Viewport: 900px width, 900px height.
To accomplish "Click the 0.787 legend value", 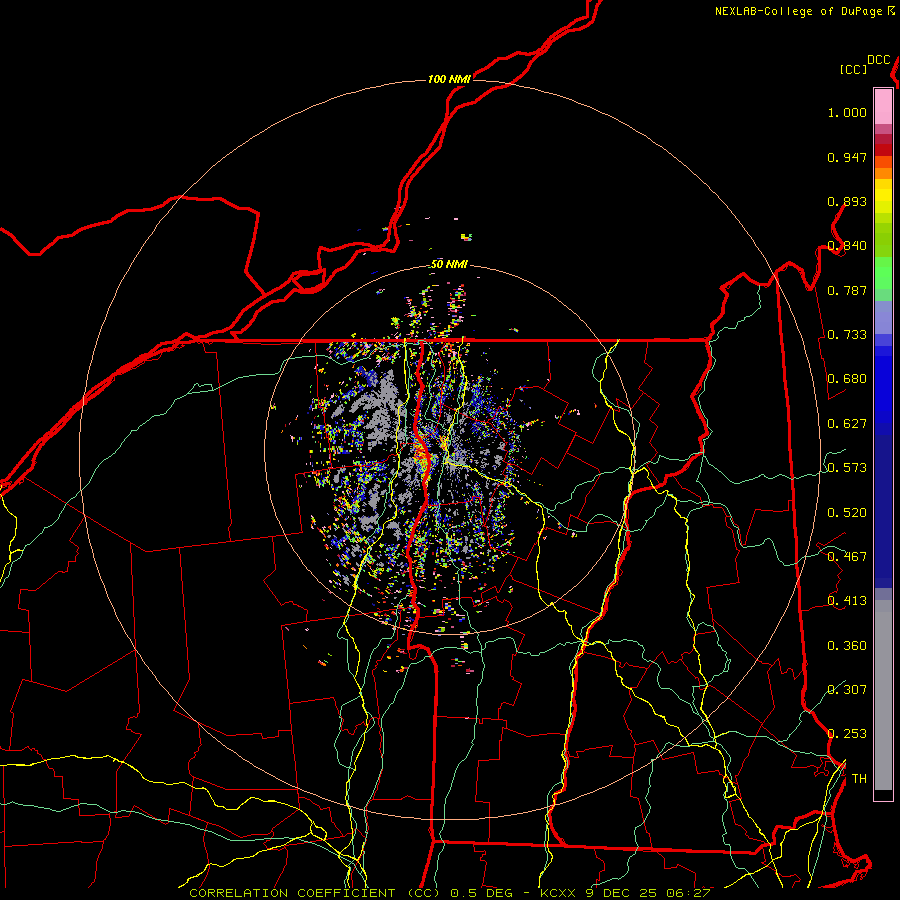I will [x=847, y=290].
